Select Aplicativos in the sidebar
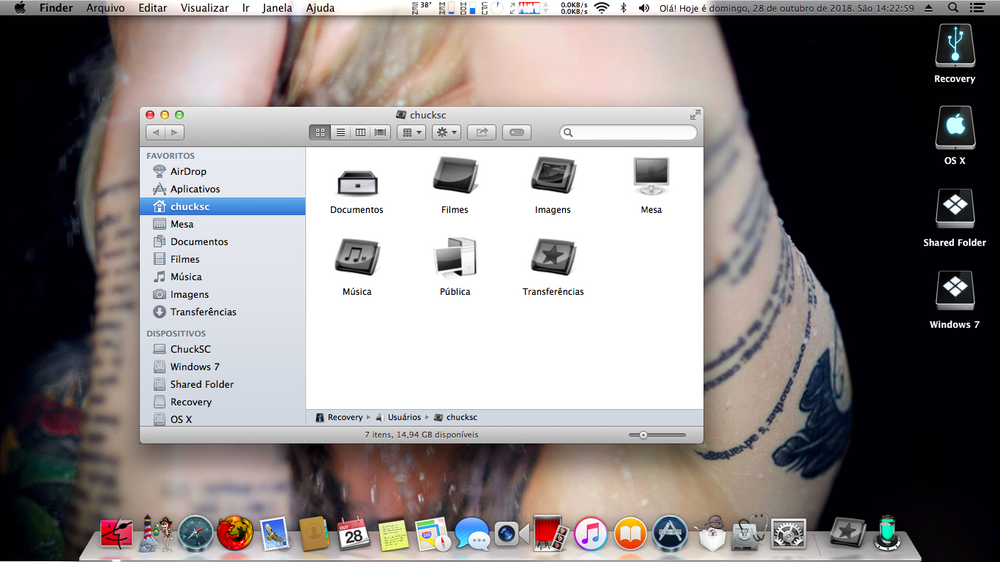1000x562 pixels. point(194,189)
